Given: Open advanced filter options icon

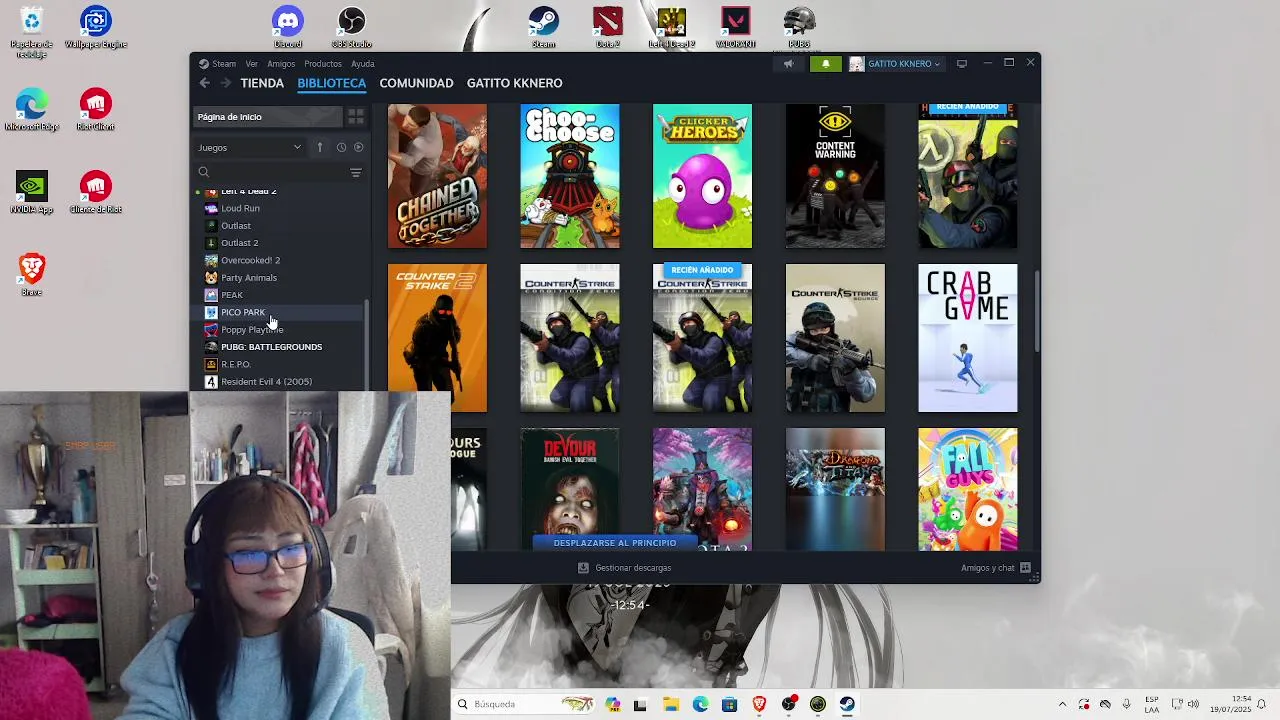Looking at the screenshot, I should click(x=355, y=172).
